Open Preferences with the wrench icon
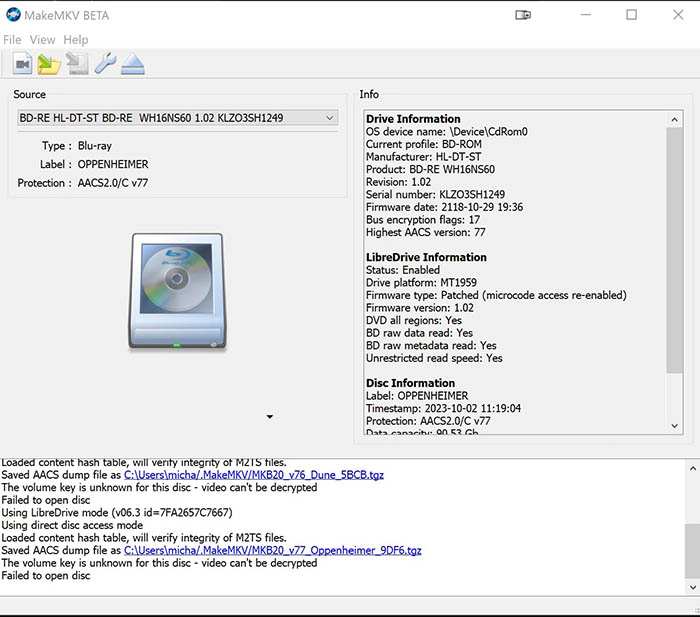This screenshot has width=700, height=617. (105, 63)
